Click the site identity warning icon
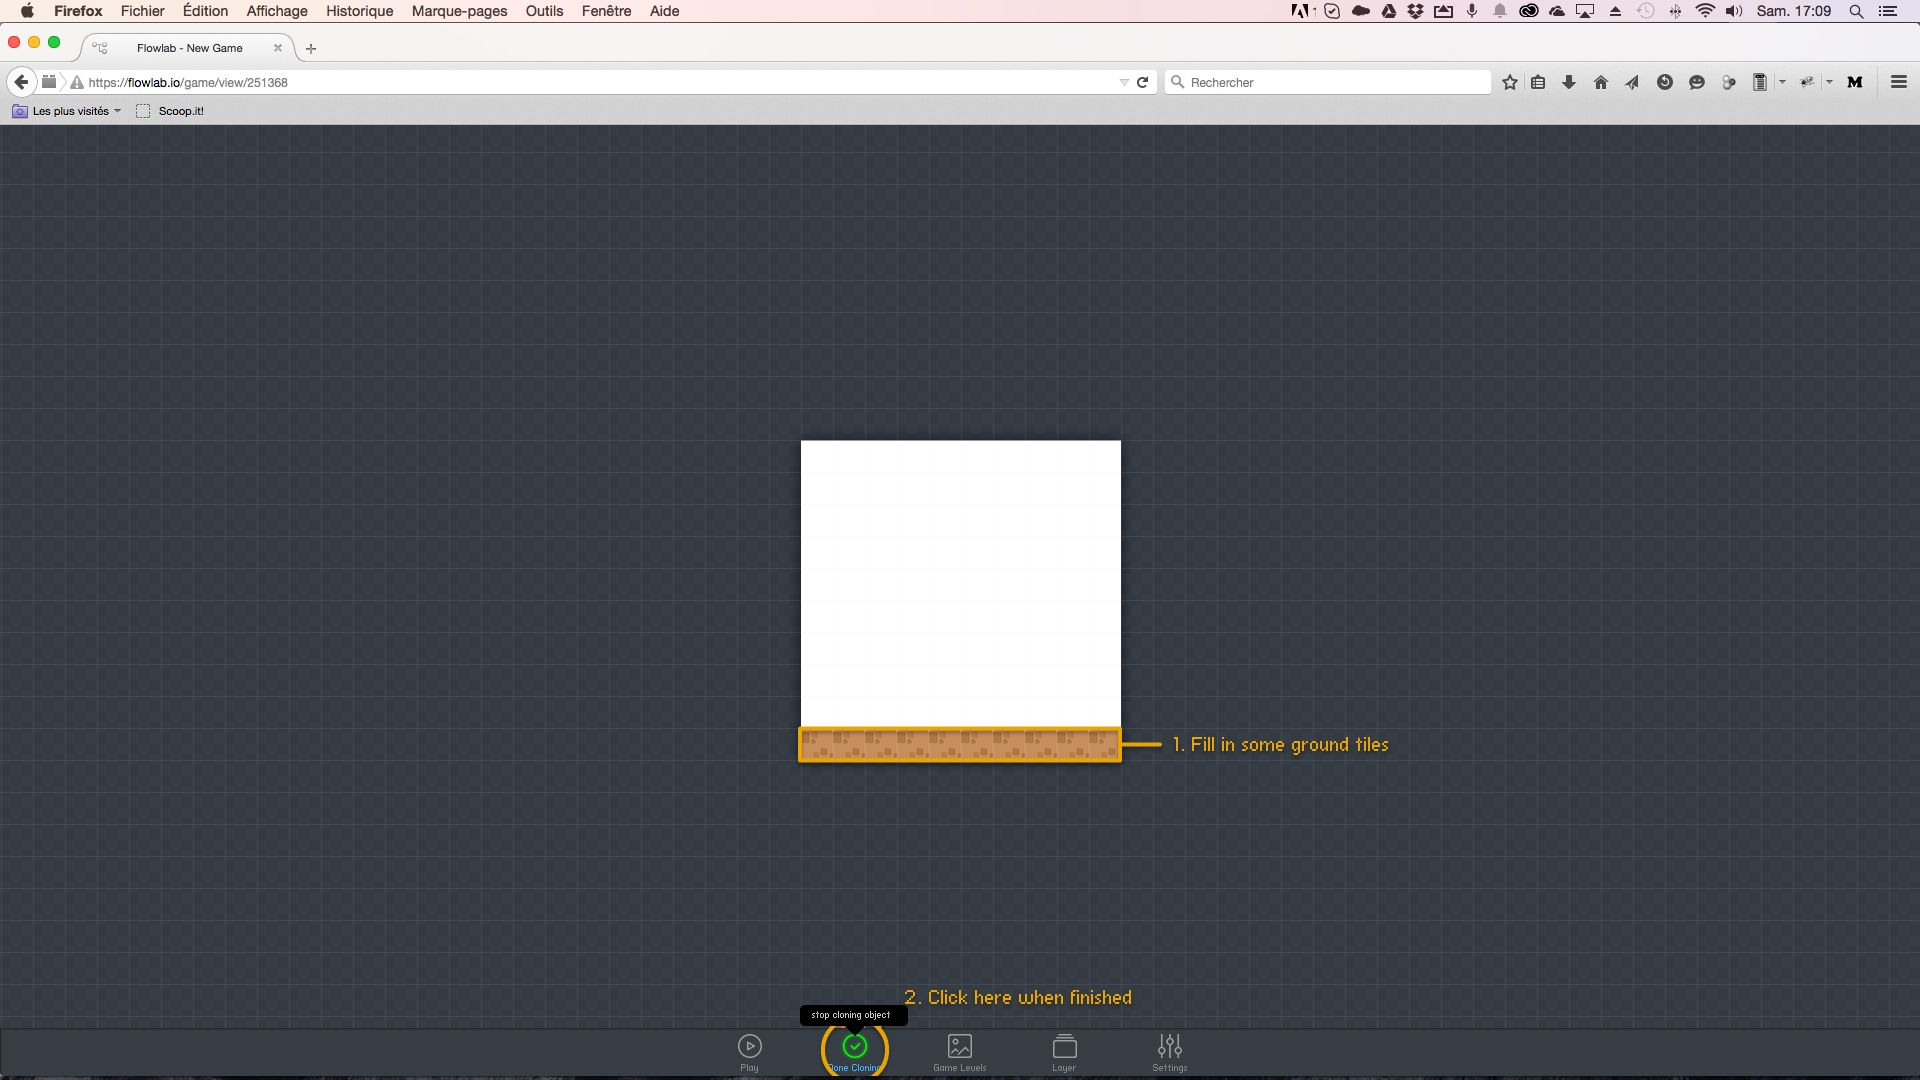This screenshot has width=1920, height=1080. point(77,82)
